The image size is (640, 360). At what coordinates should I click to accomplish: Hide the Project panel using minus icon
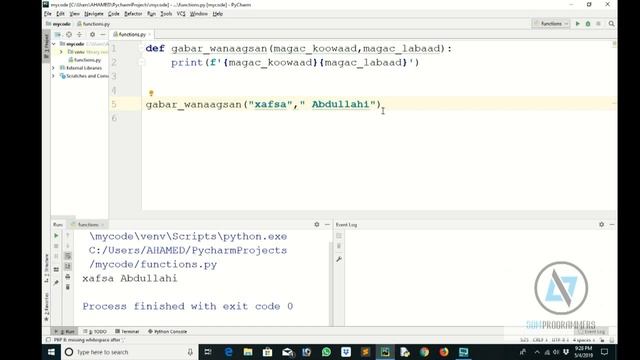(103, 35)
